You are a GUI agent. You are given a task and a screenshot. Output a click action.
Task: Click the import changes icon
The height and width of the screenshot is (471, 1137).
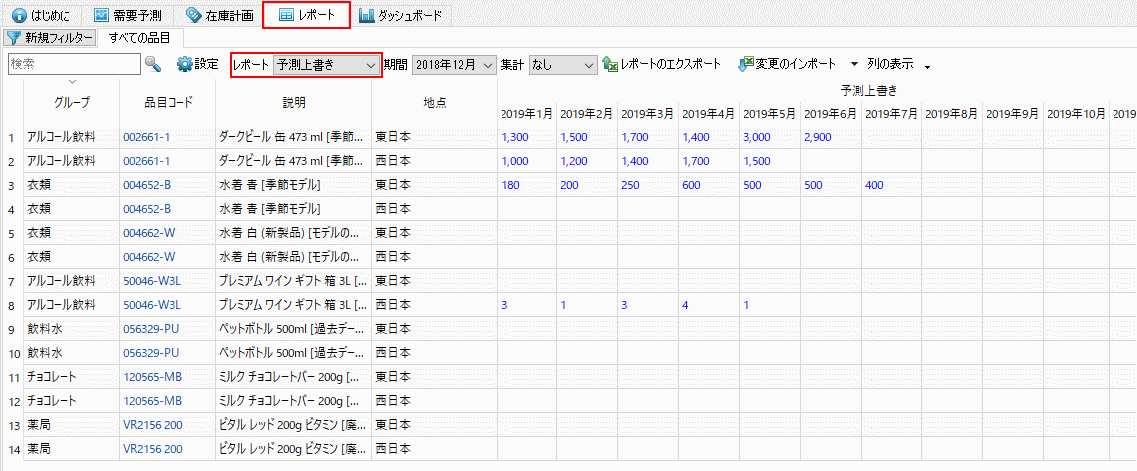pyautogui.click(x=745, y=64)
